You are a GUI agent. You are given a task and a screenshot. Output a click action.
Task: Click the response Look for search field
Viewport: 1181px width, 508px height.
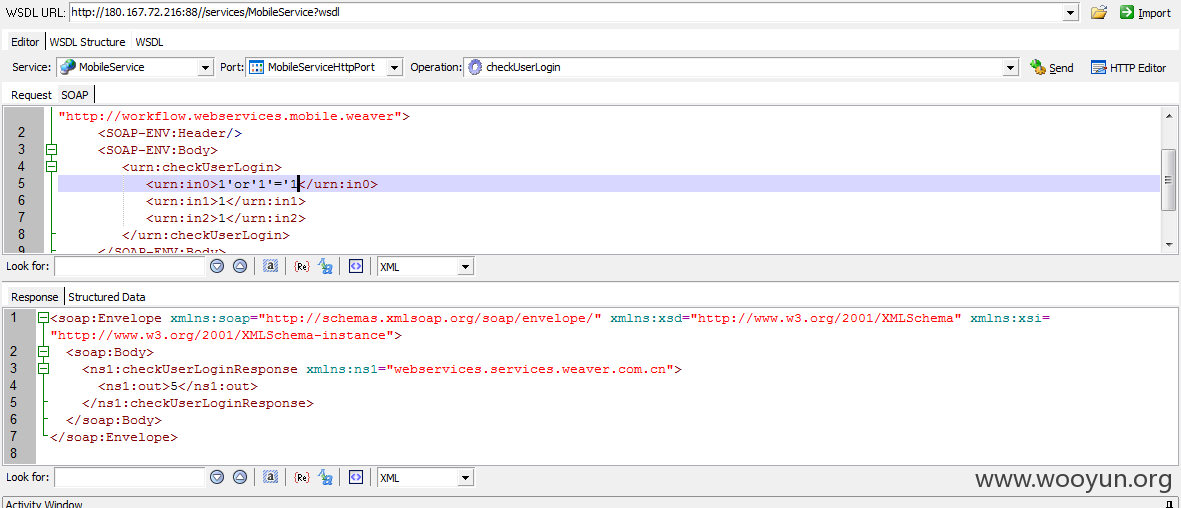[x=130, y=477]
